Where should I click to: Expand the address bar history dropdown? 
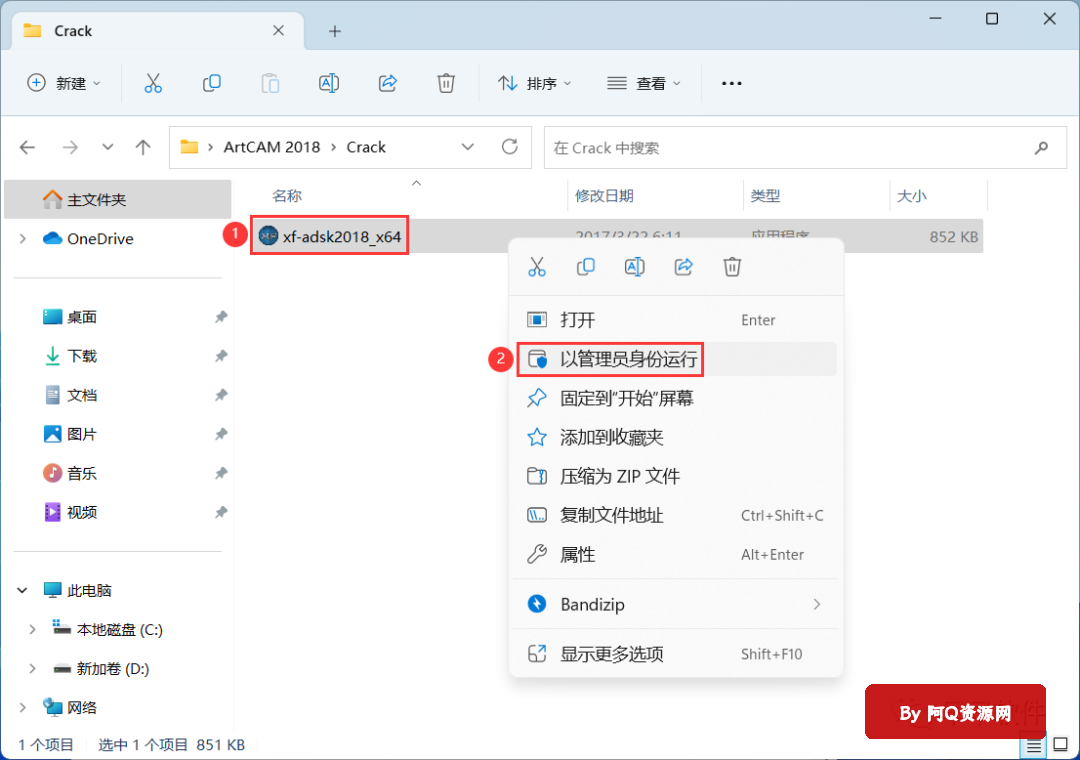(x=468, y=147)
